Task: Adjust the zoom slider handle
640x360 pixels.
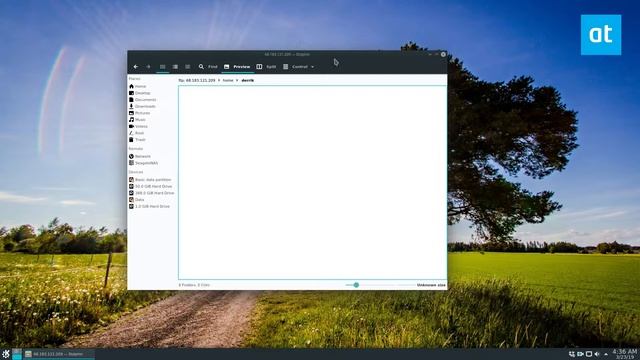Action: 356,285
